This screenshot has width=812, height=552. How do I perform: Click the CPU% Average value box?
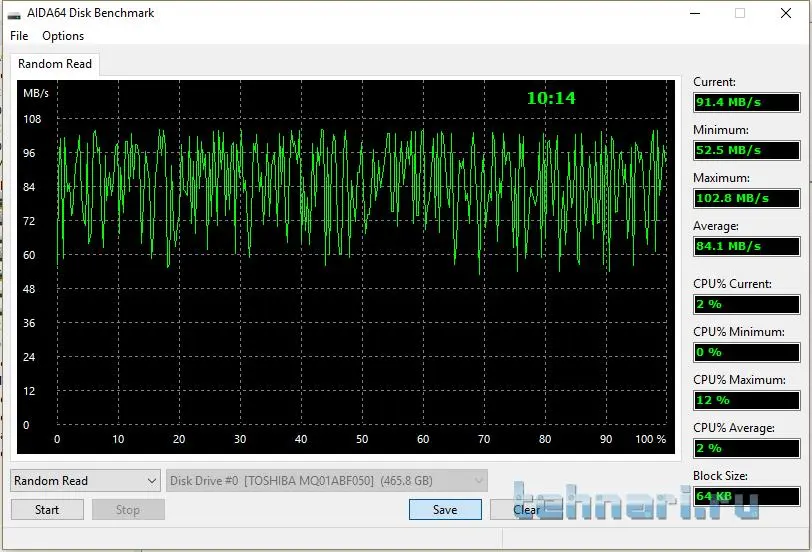click(746, 449)
